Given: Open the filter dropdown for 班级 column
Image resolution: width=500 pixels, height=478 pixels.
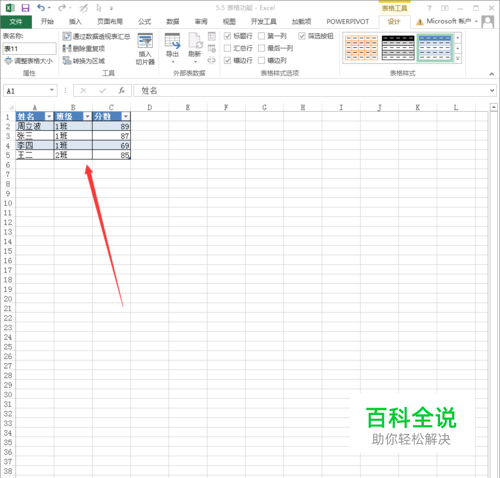Looking at the screenshot, I should (87, 116).
